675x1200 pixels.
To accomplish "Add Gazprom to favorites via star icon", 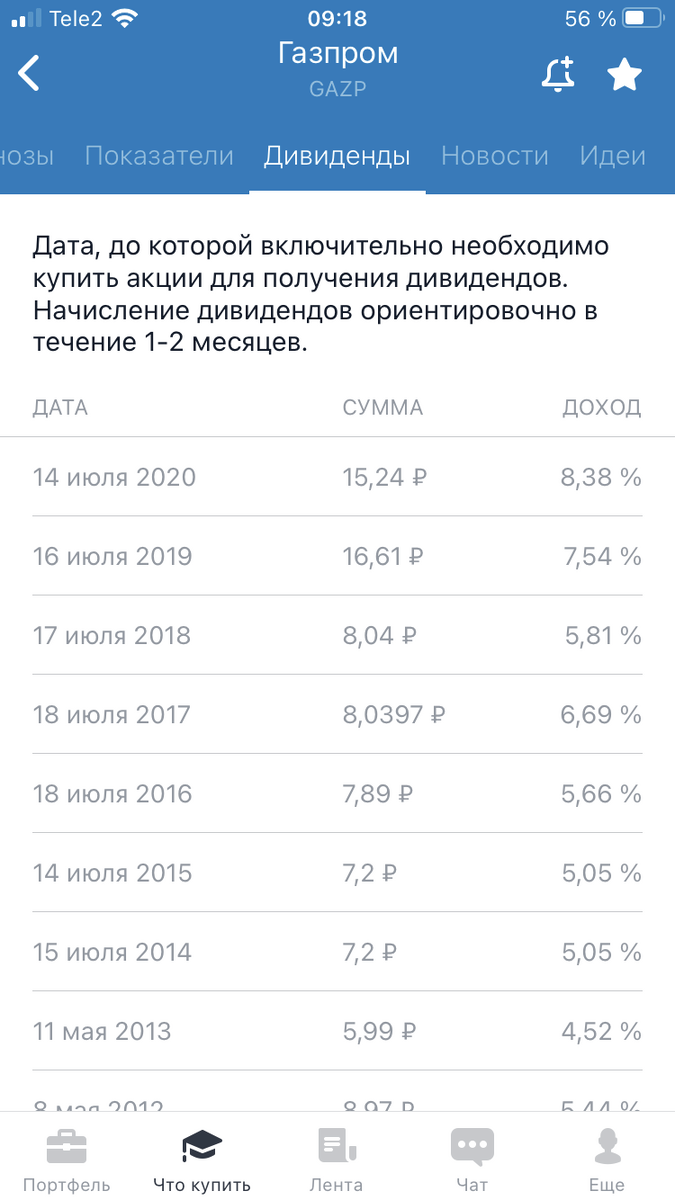I will point(625,73).
